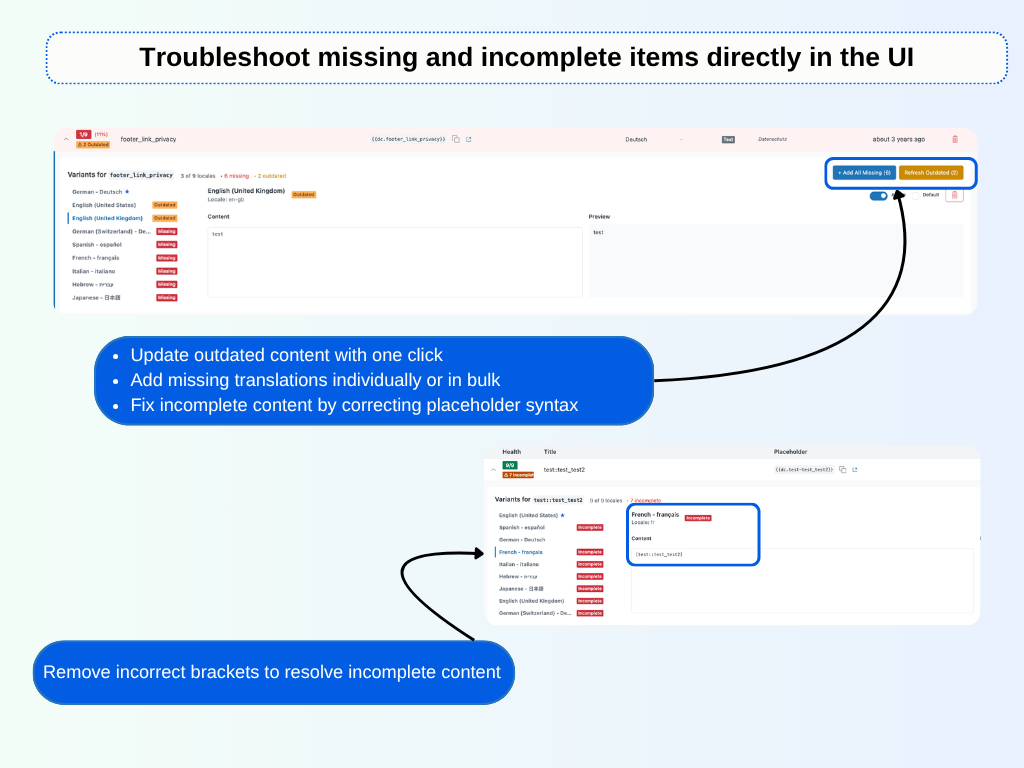The width and height of the screenshot is (1024, 768).
Task: Click the 1/9 health badge
Action: pos(83,135)
